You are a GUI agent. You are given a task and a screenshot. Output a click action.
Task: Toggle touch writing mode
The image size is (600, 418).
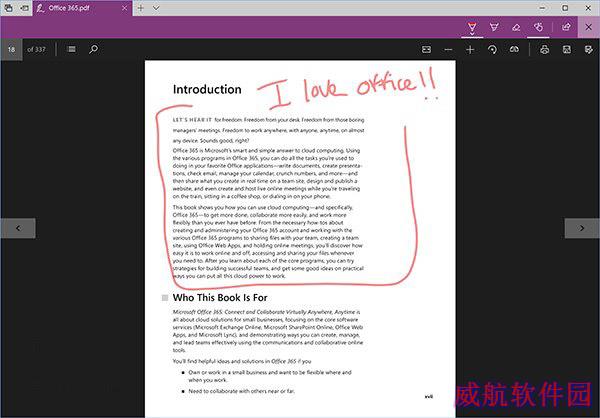click(x=538, y=27)
